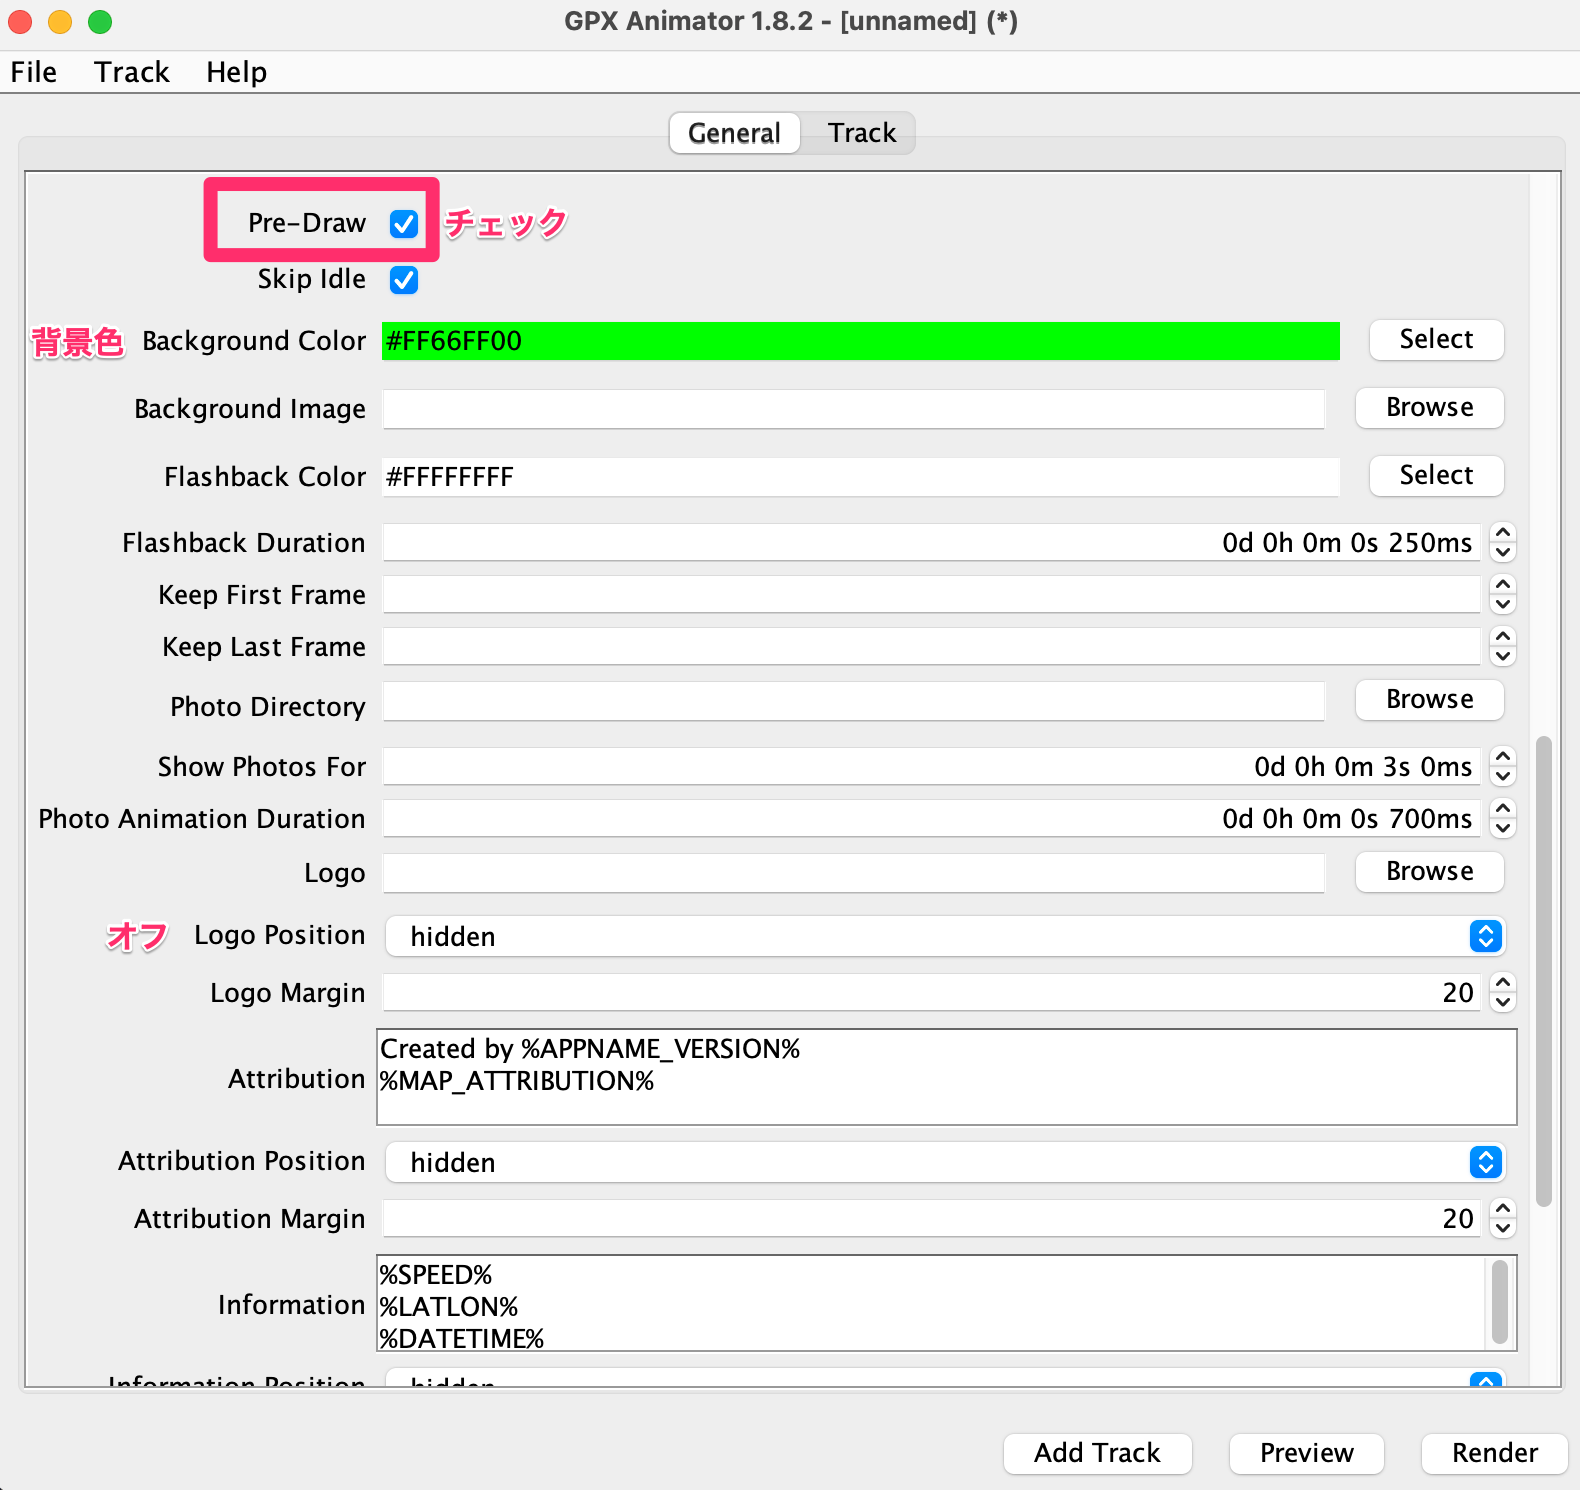Increase Flashback Duration with up arrow
Screen dimensions: 1580x1490
1502,533
